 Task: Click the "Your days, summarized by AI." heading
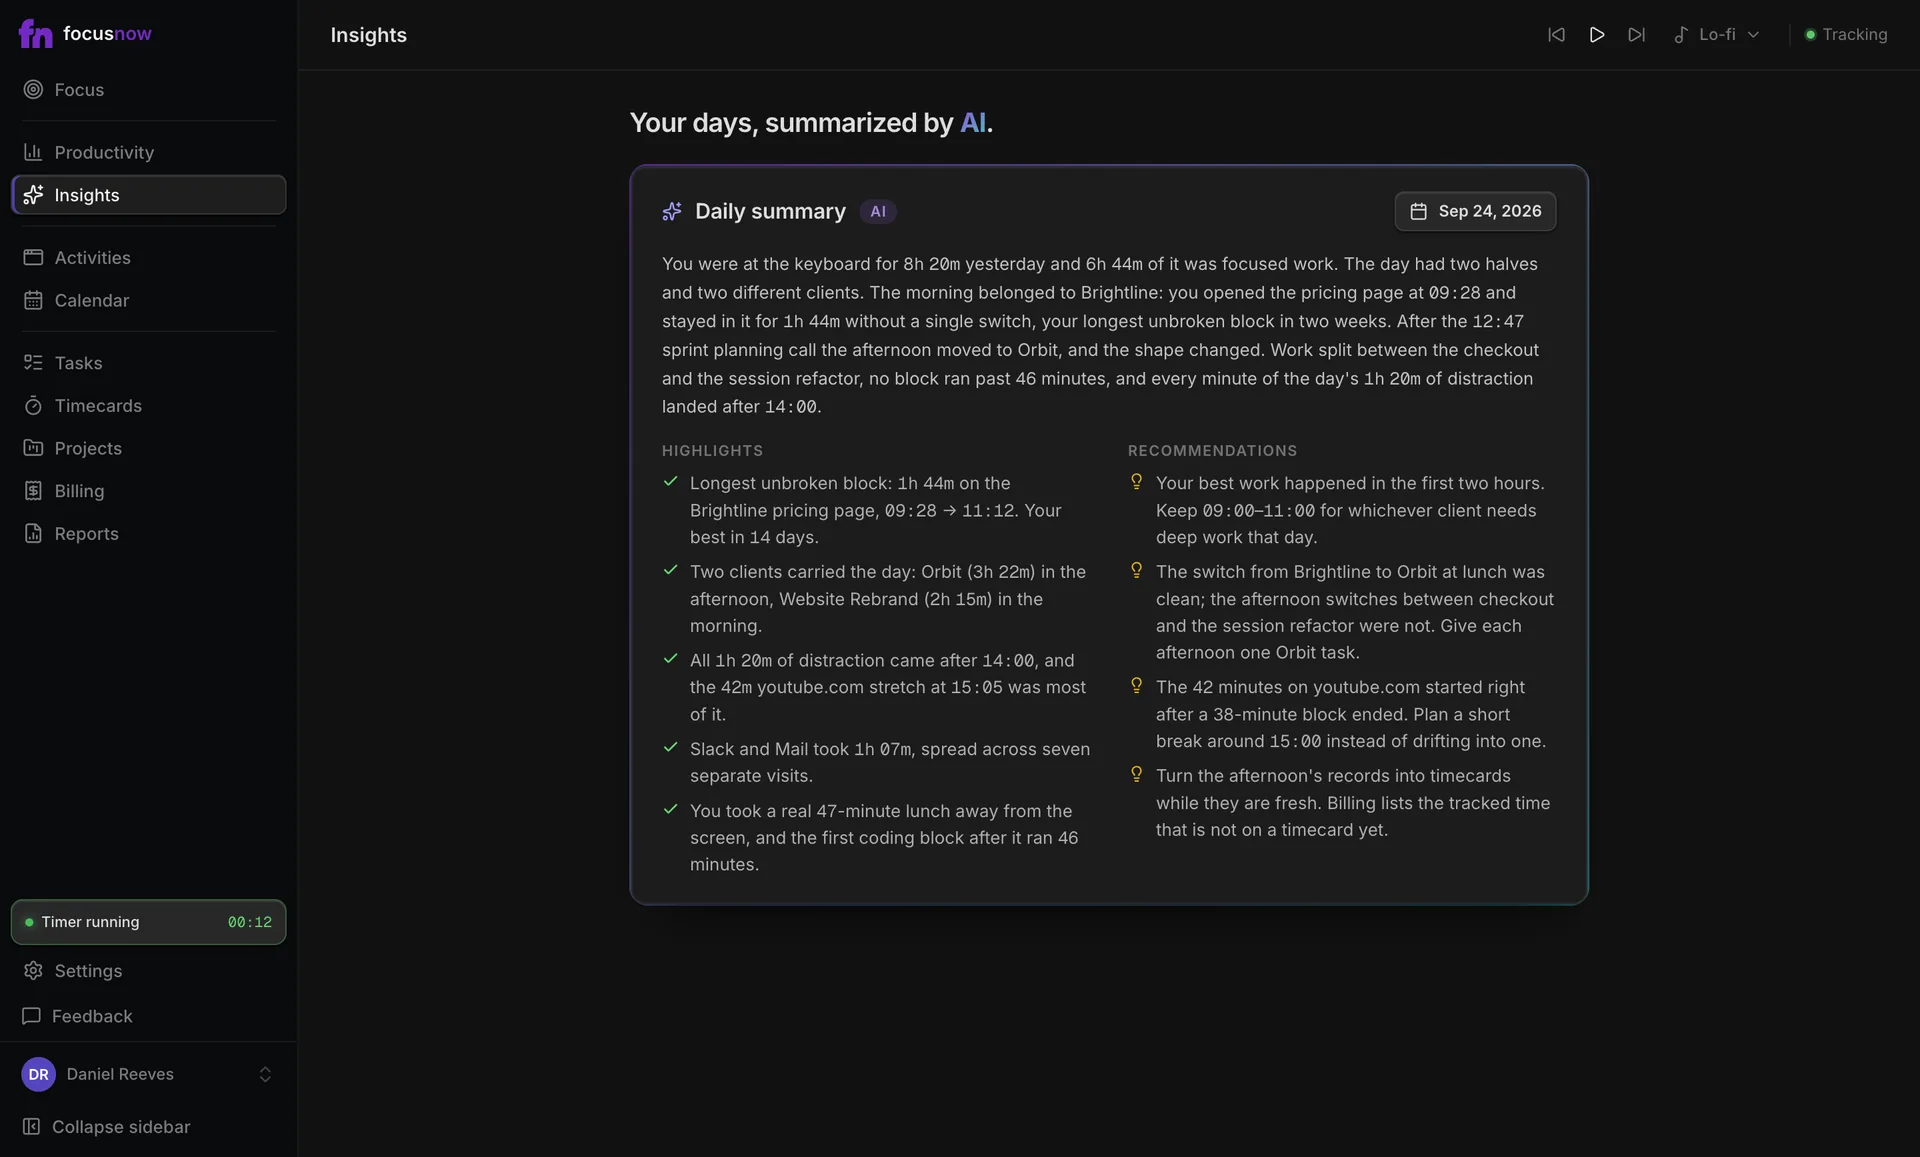811,123
